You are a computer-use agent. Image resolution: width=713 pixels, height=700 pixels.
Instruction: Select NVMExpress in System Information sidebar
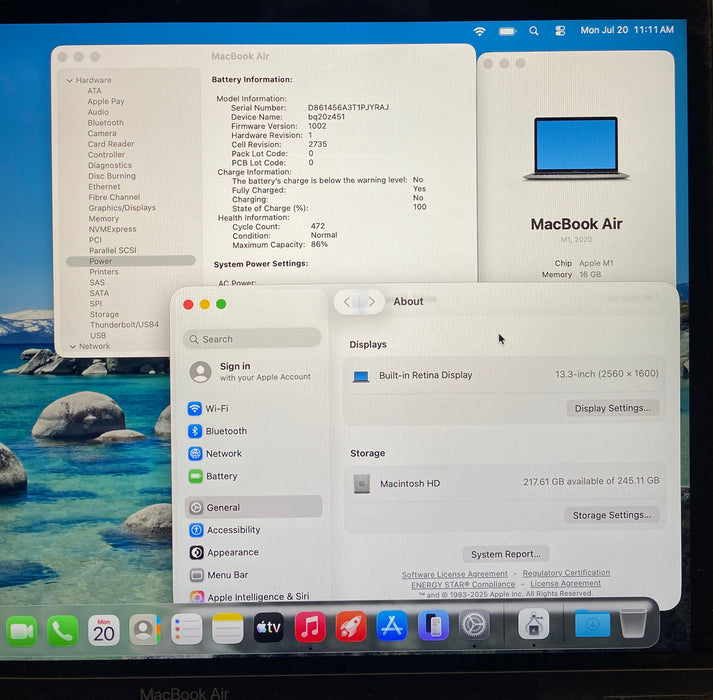pyautogui.click(x=112, y=229)
